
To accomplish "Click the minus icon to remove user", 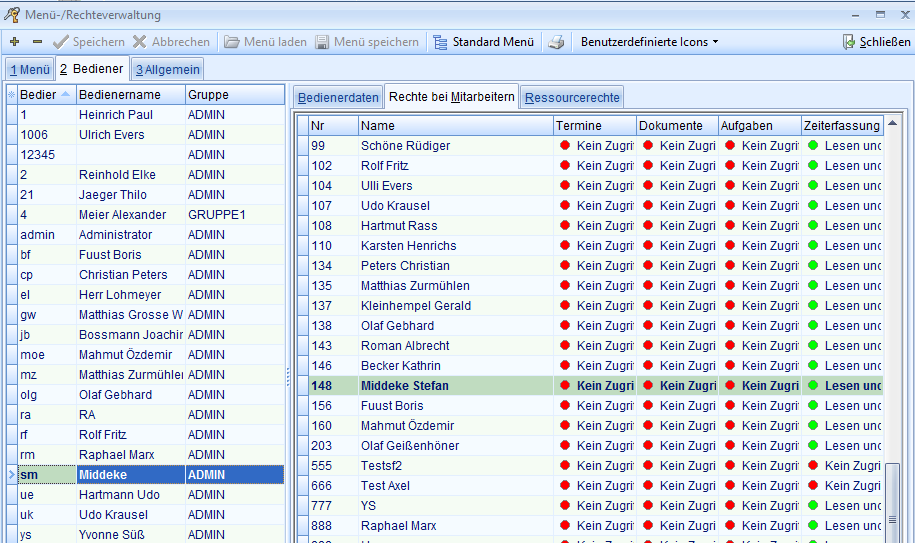I will pos(37,42).
